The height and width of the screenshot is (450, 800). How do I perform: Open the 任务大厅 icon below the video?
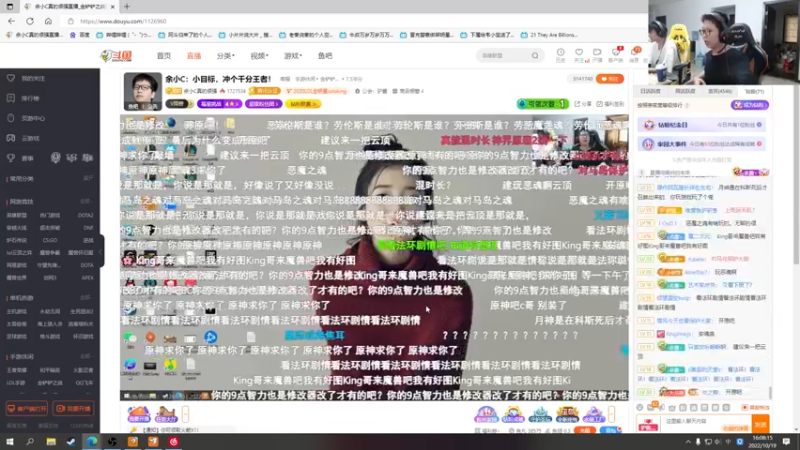[166, 414]
